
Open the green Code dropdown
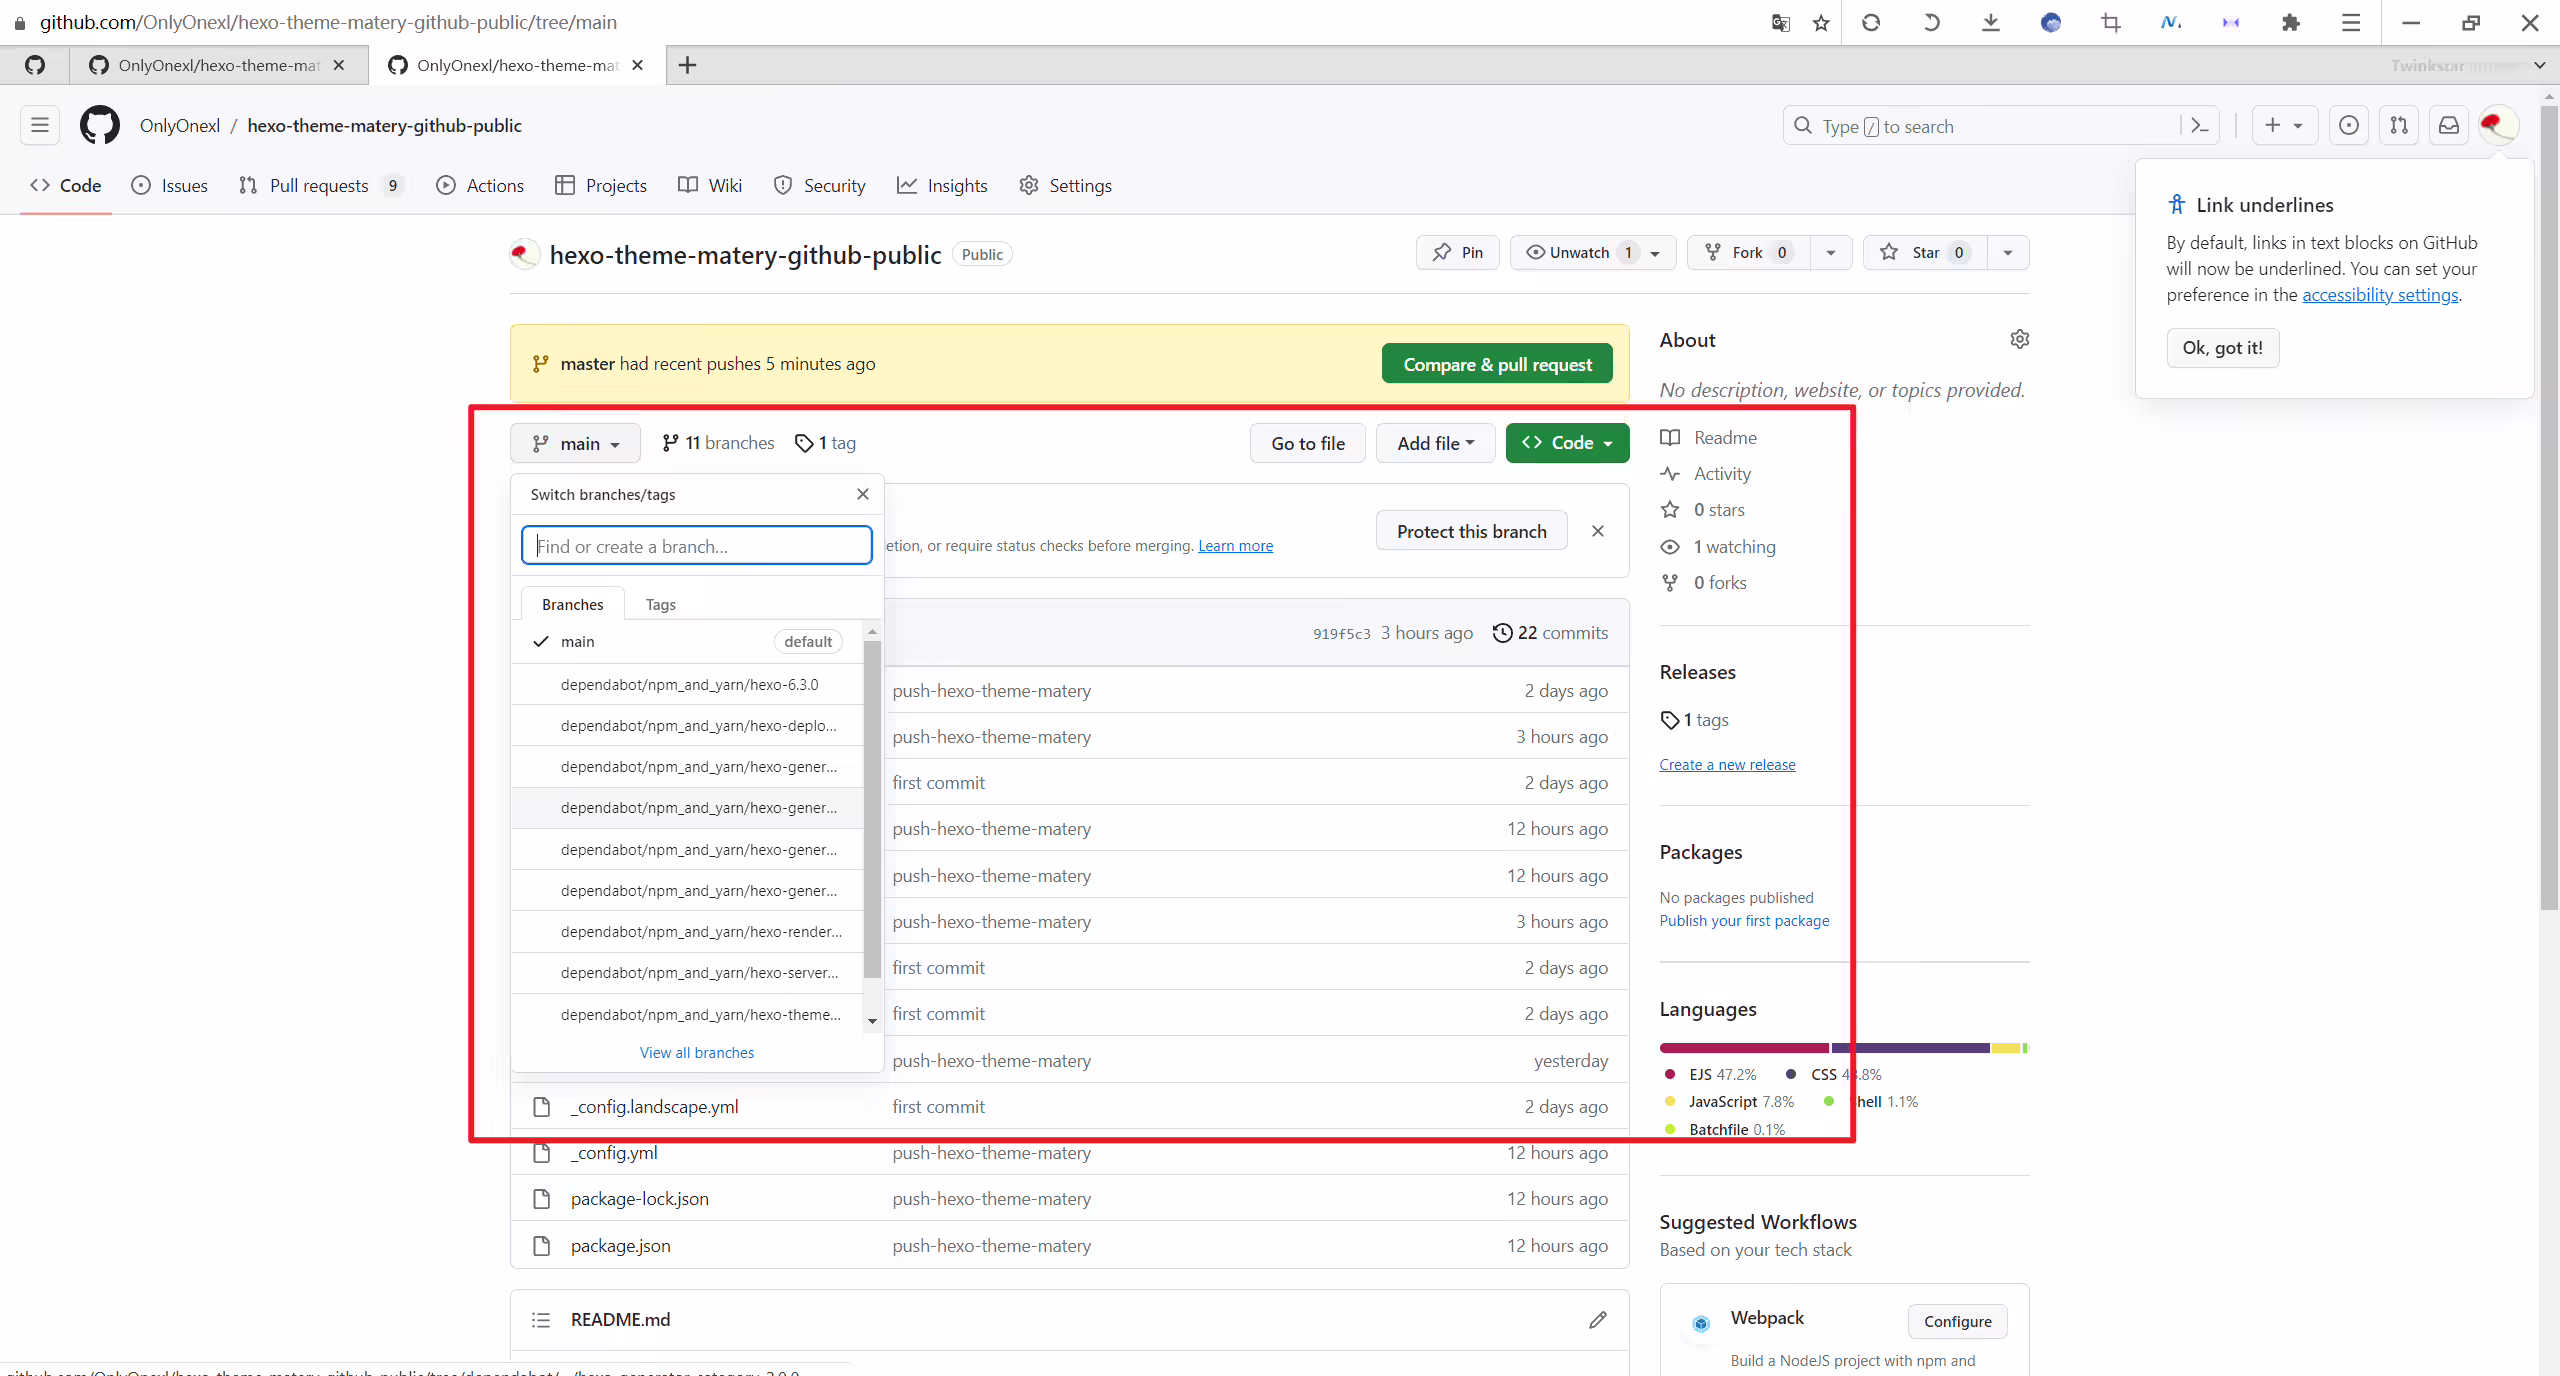tap(1567, 443)
